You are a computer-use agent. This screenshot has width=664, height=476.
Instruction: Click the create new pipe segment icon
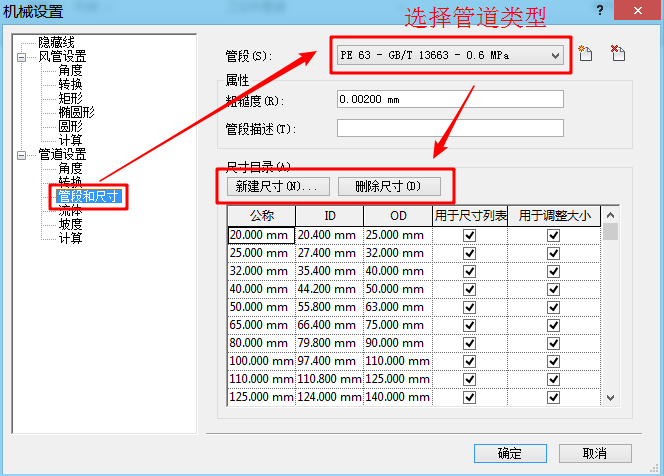point(585,54)
